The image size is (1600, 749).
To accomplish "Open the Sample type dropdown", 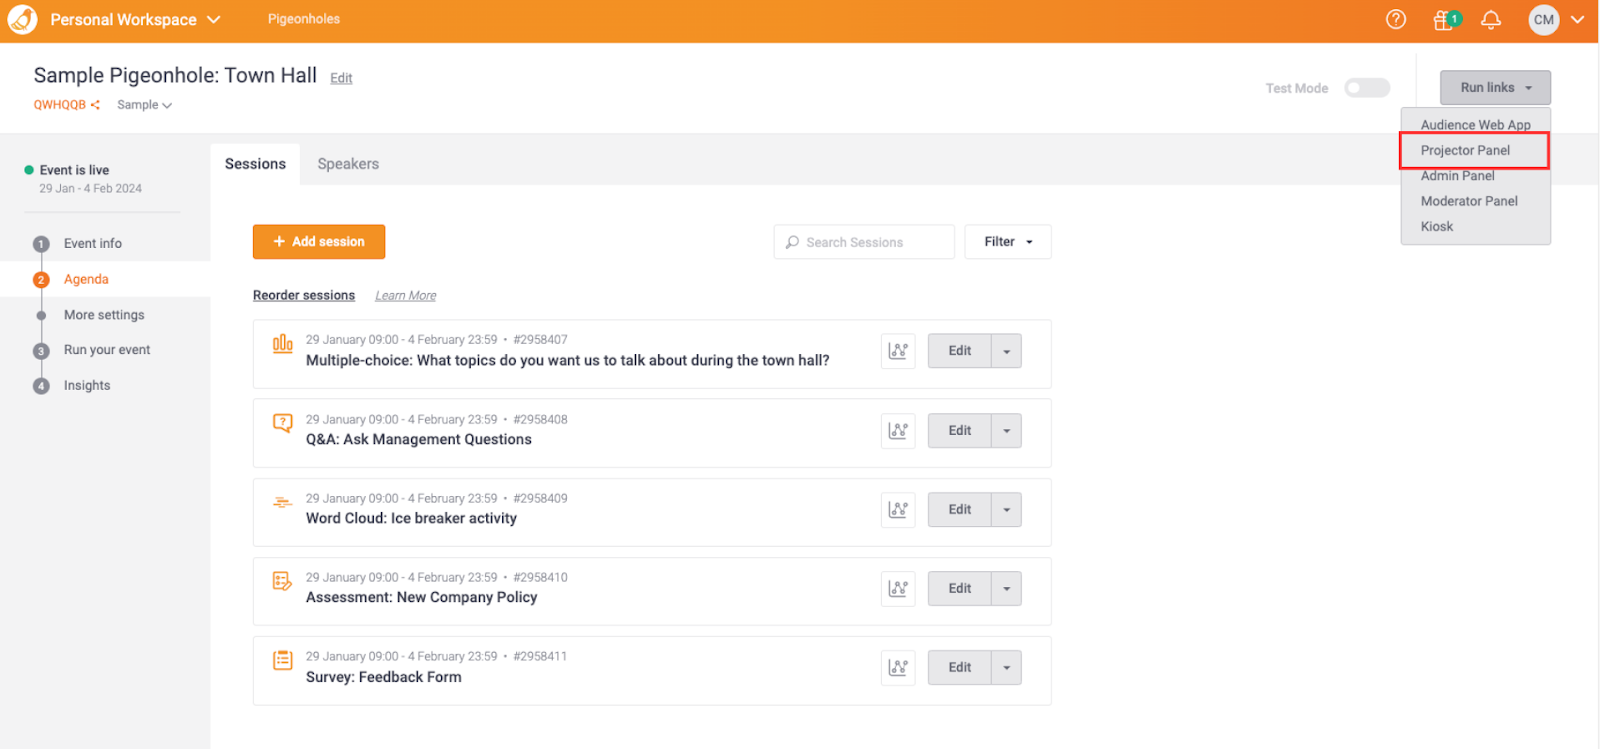I will pos(144,105).
